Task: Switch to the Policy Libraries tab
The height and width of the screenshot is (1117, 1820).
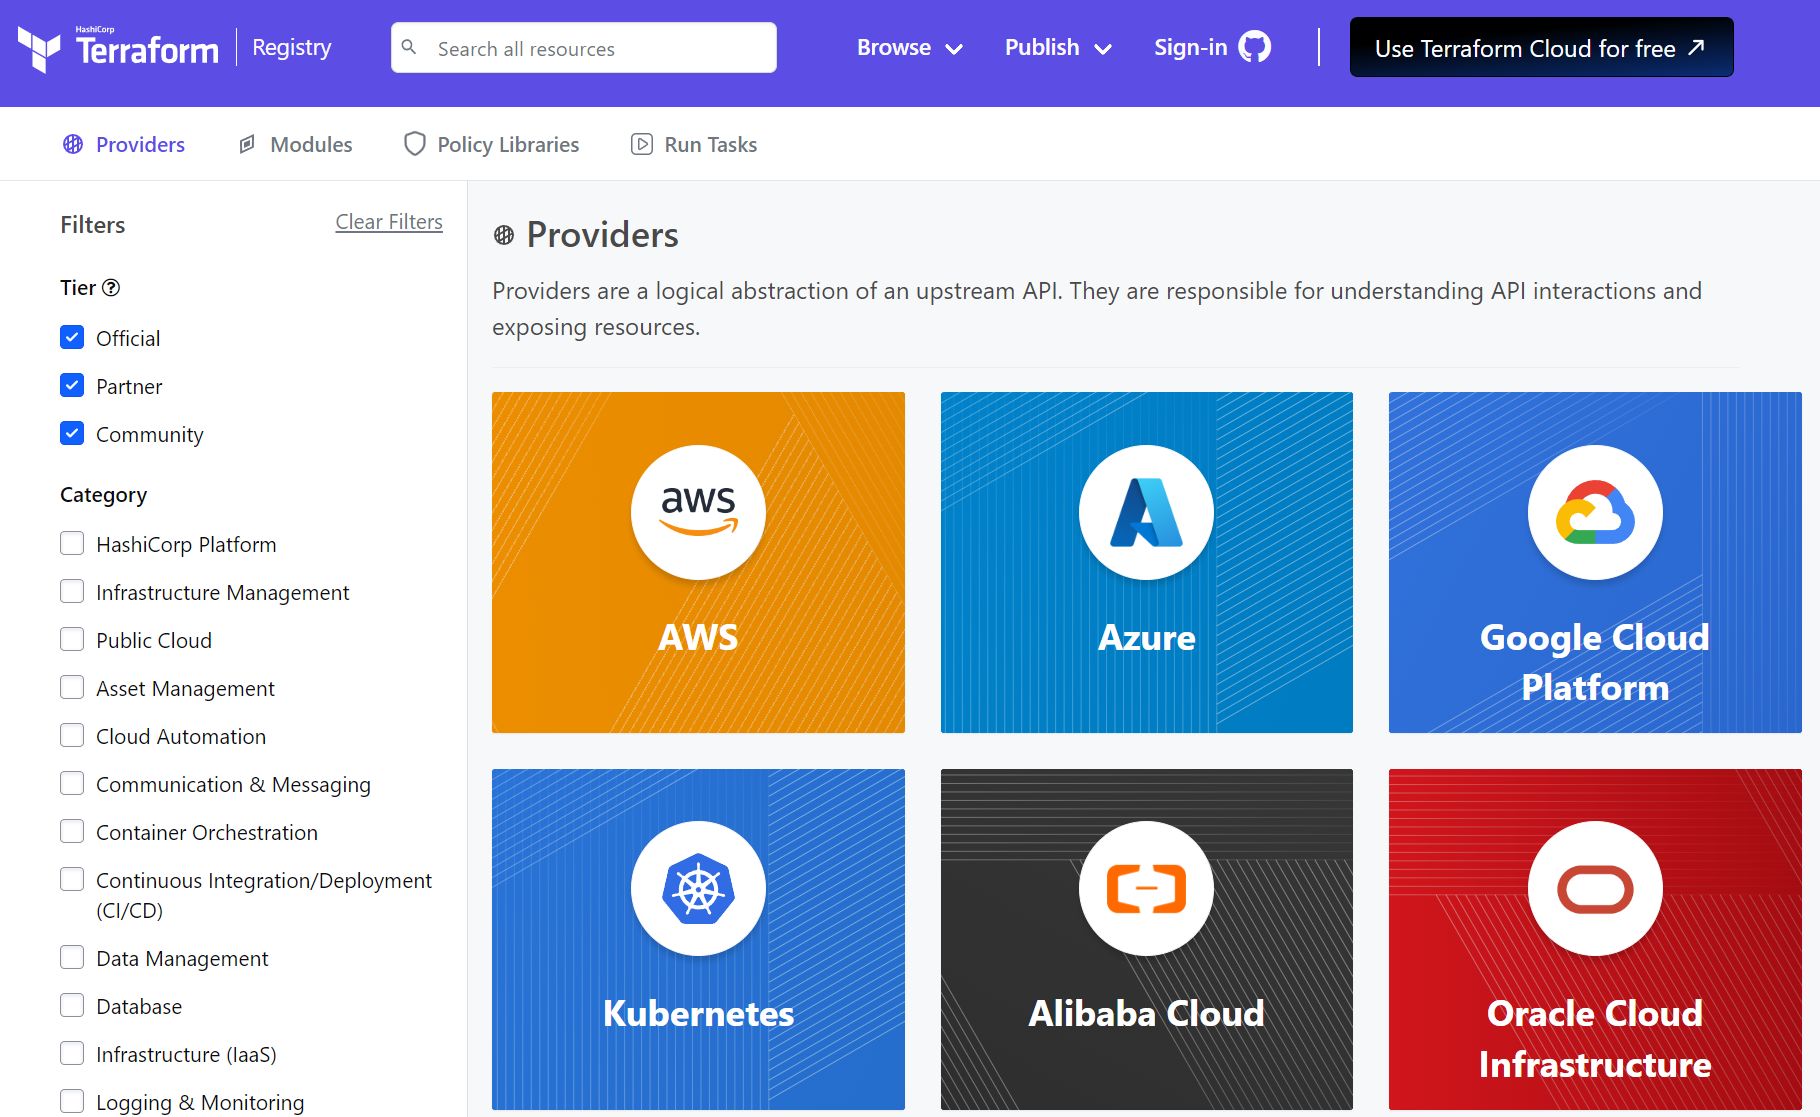Action: click(491, 144)
